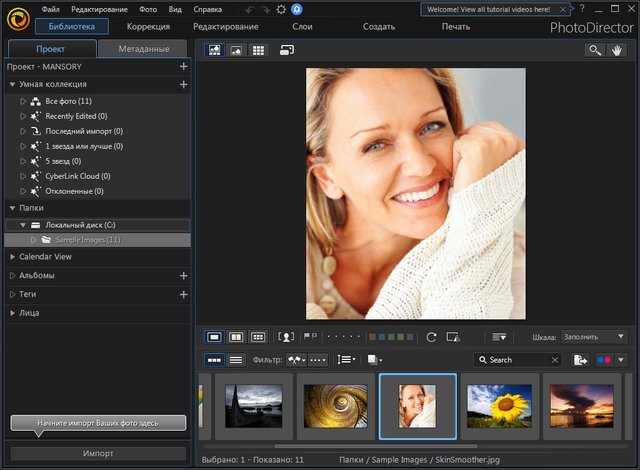Collapse Умная коллекция section
This screenshot has width=640, height=470.
(12, 84)
